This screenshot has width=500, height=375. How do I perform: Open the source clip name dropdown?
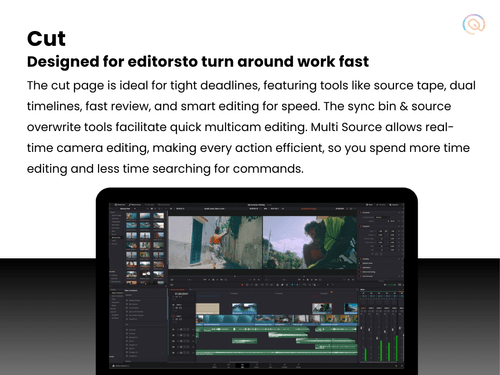coord(215,209)
